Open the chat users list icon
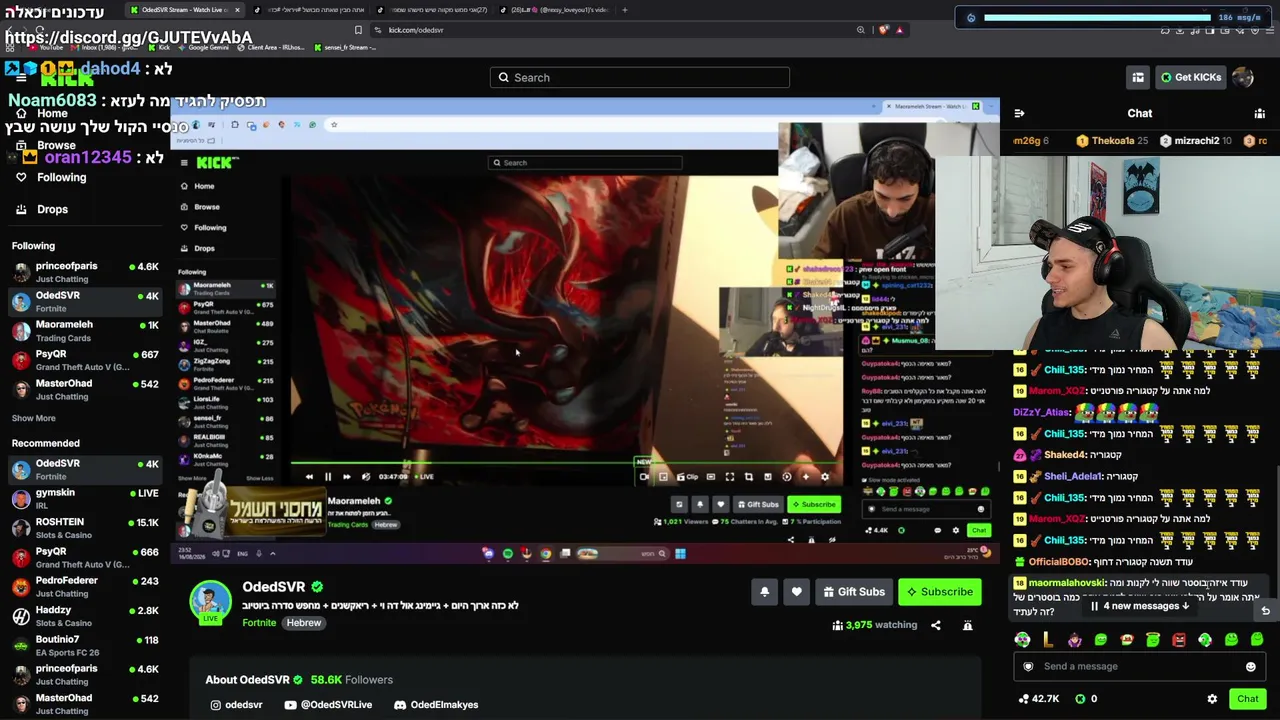The image size is (1280, 720). pyautogui.click(x=1260, y=113)
